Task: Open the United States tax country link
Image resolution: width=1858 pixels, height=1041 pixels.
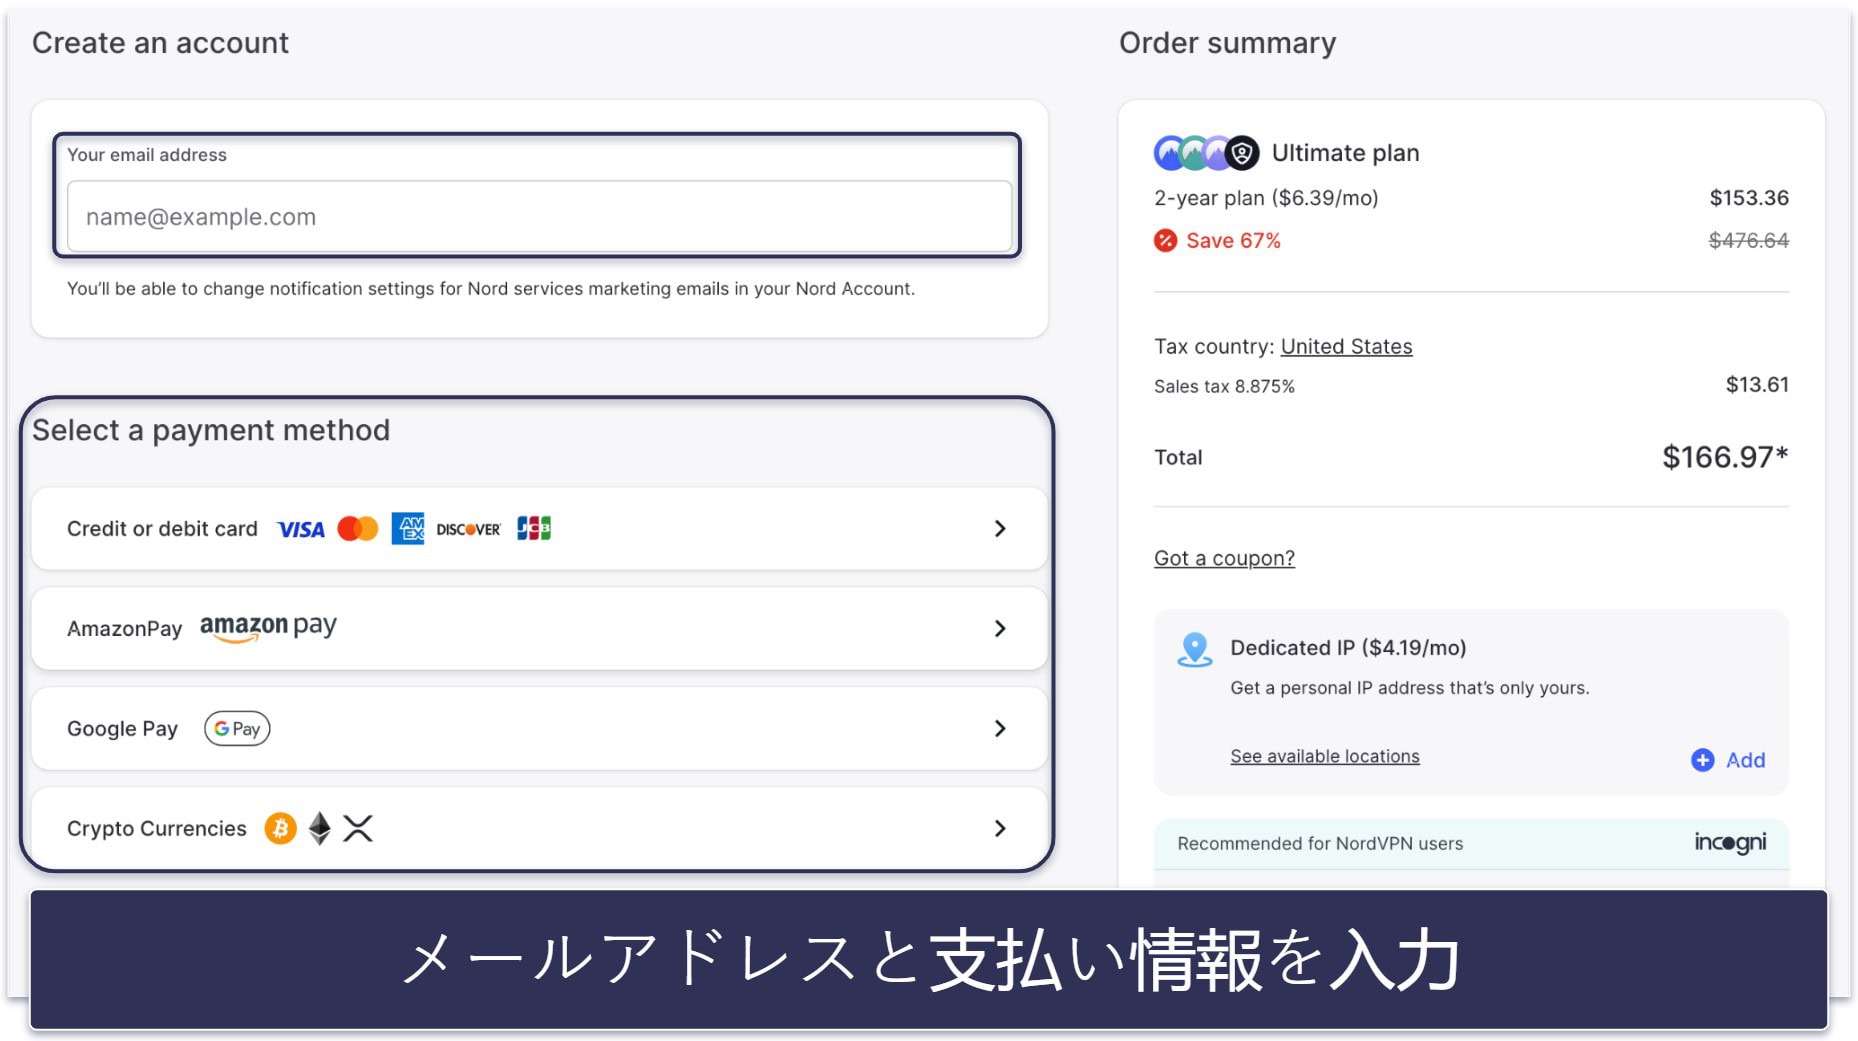Action: pyautogui.click(x=1346, y=346)
